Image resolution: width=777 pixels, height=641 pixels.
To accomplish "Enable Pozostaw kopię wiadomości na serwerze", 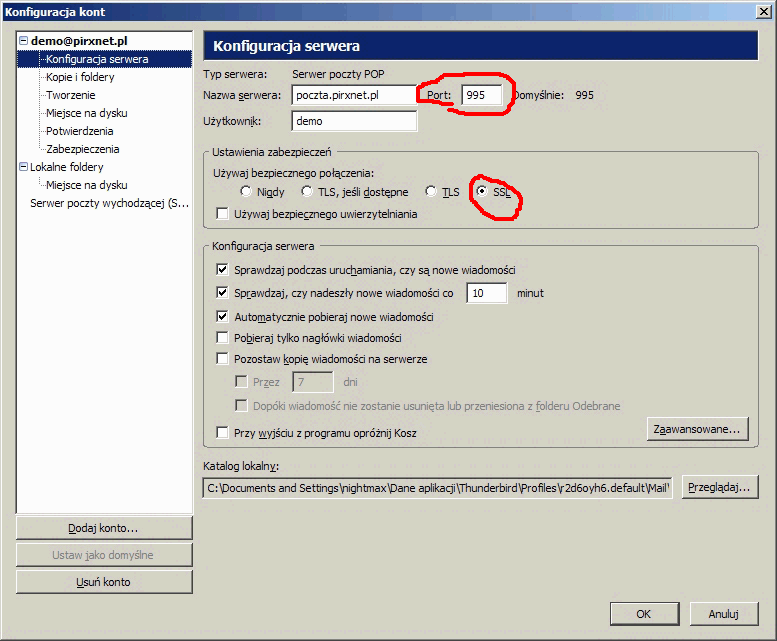I will 223,359.
